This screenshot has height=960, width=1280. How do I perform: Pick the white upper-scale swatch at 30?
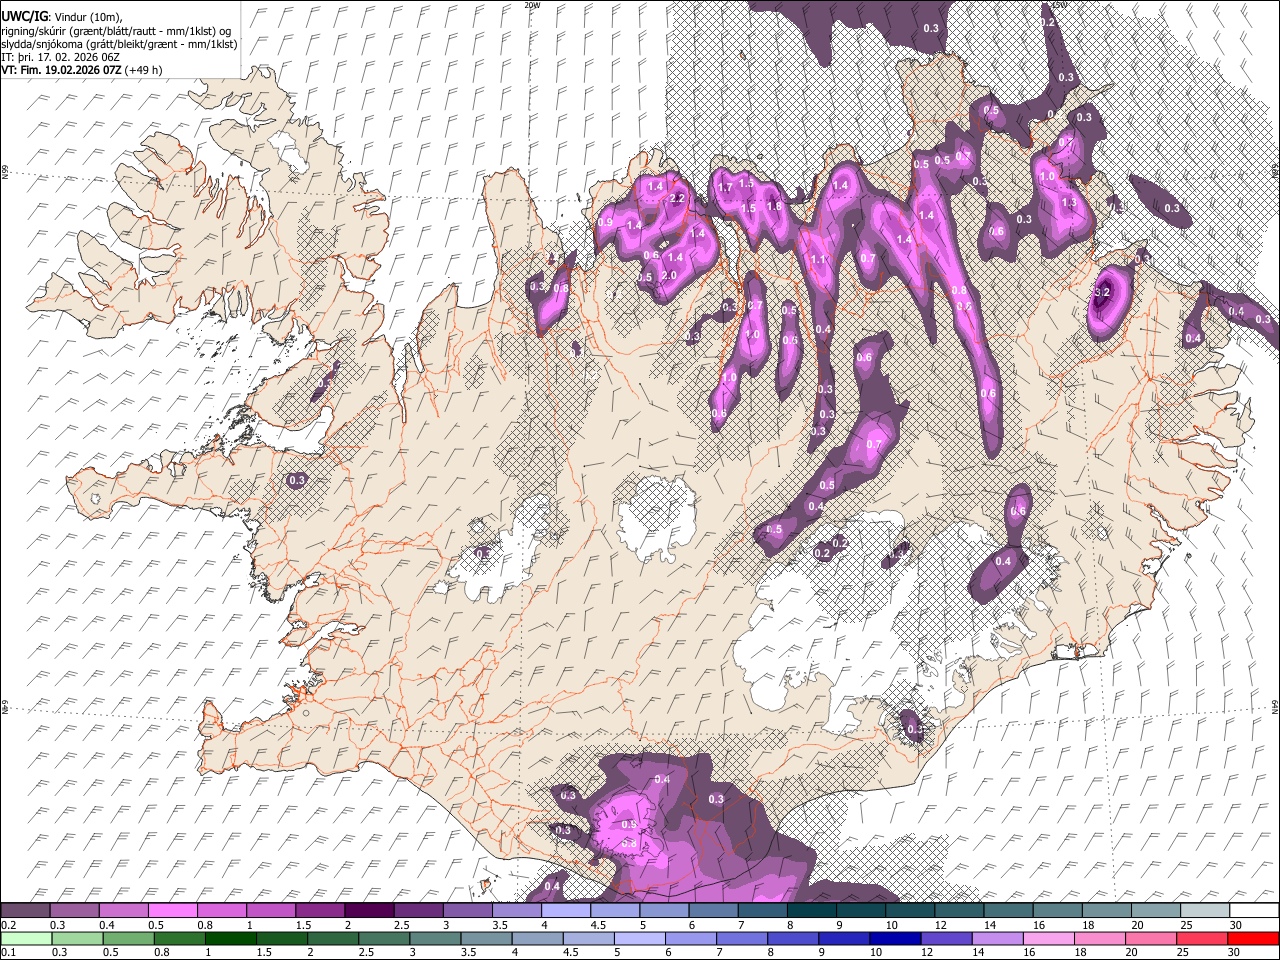coord(1255,911)
